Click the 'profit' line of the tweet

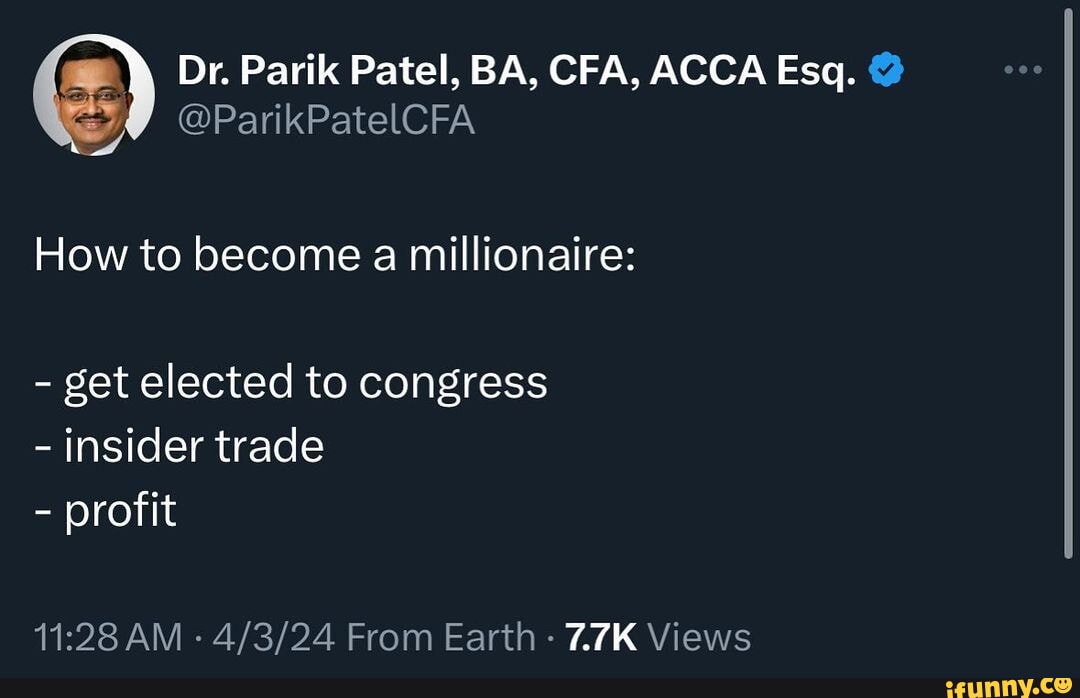pyautogui.click(x=120, y=510)
